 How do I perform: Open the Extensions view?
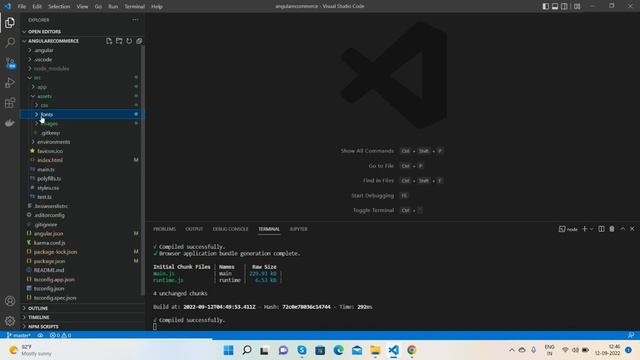point(10,103)
